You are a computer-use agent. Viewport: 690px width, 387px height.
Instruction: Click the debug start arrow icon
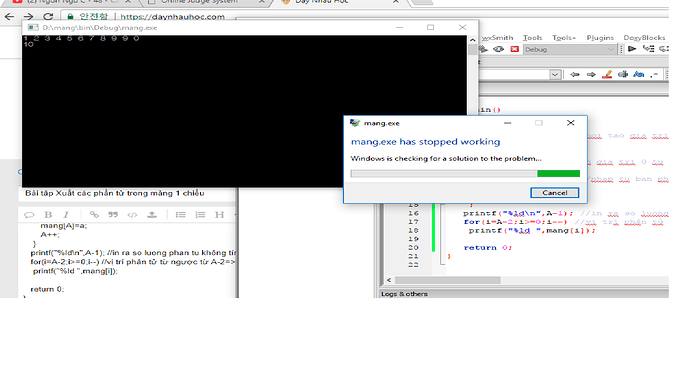[632, 49]
